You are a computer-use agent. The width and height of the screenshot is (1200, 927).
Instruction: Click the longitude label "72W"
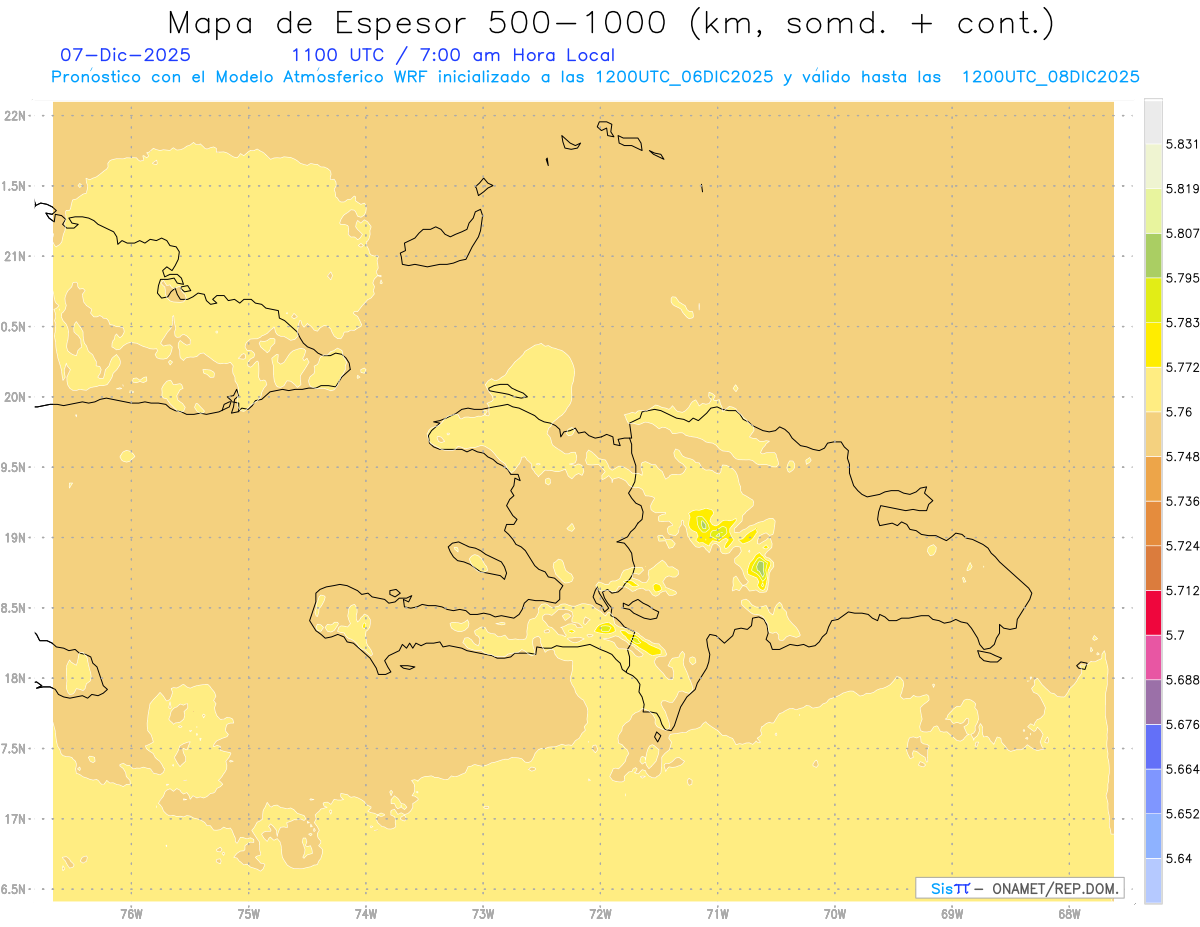point(600,913)
